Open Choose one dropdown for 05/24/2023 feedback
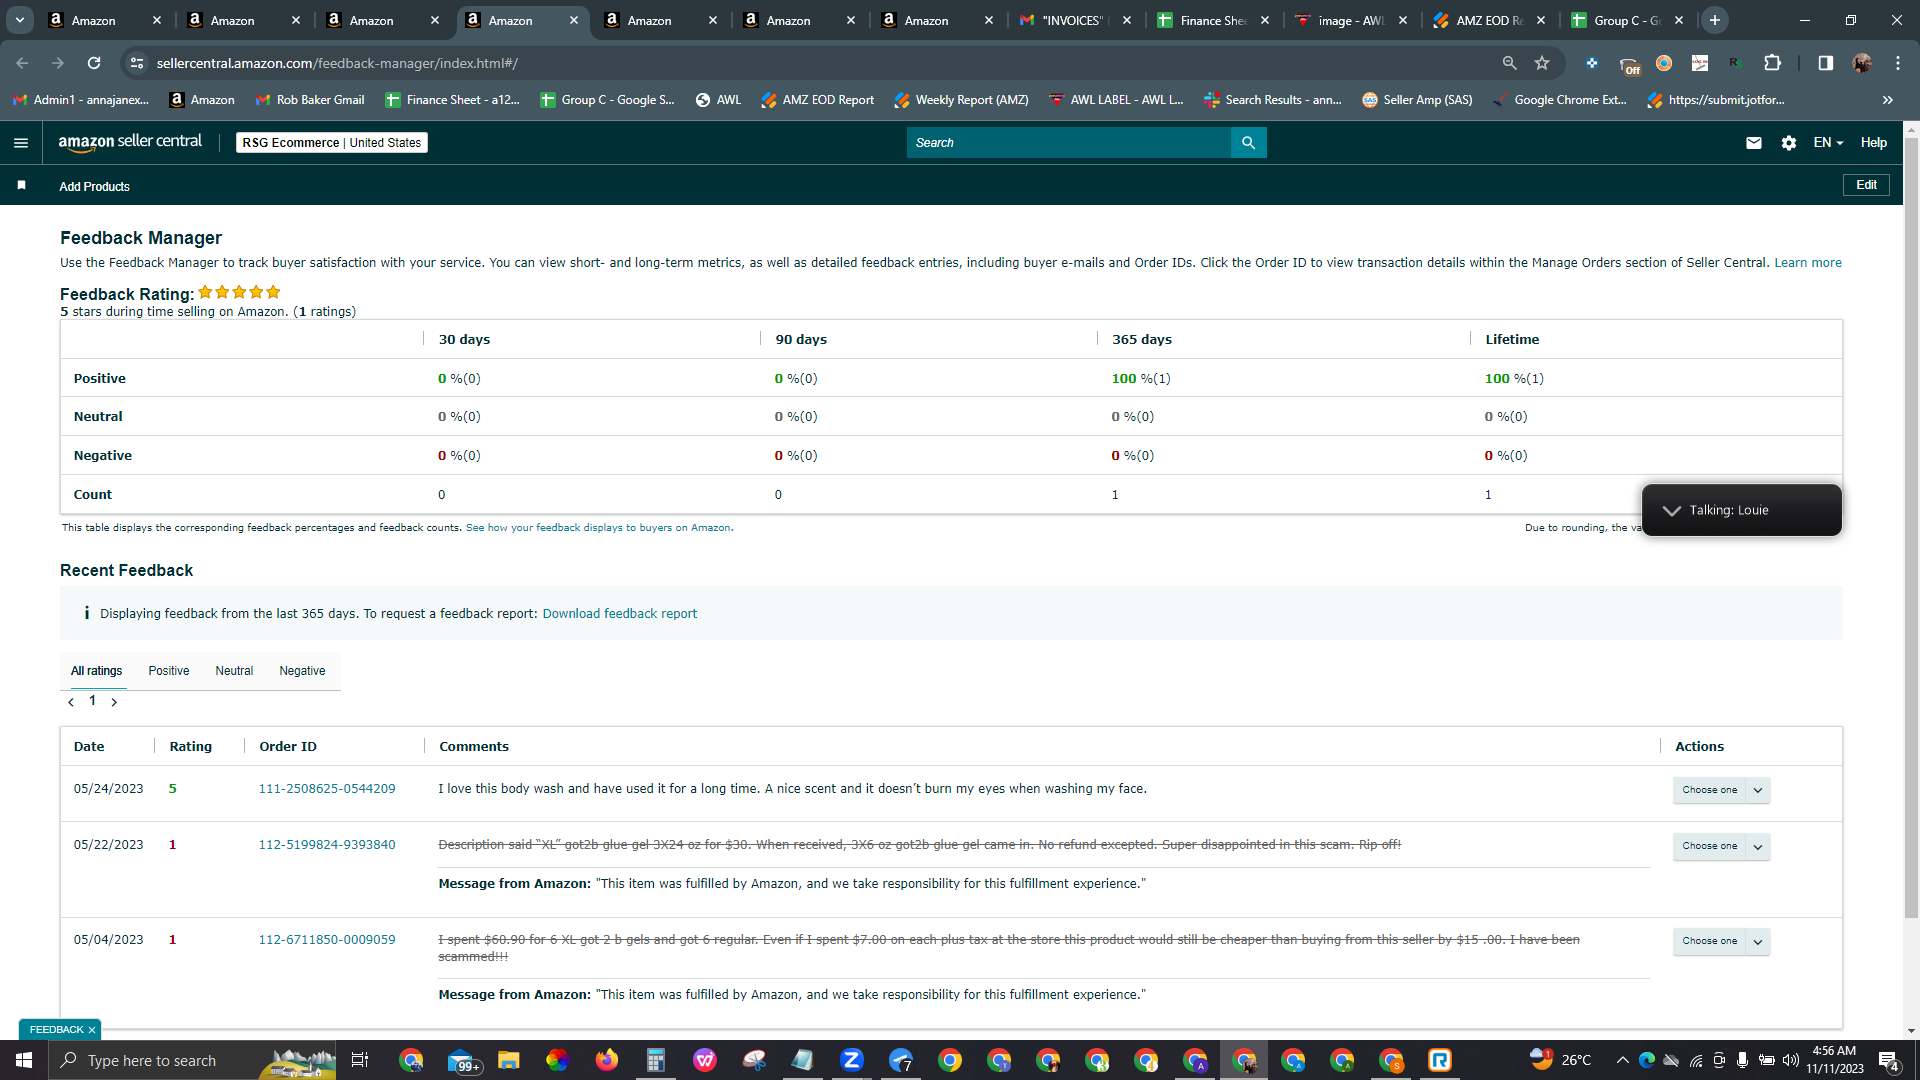This screenshot has width=1920, height=1080. [x=1721, y=790]
